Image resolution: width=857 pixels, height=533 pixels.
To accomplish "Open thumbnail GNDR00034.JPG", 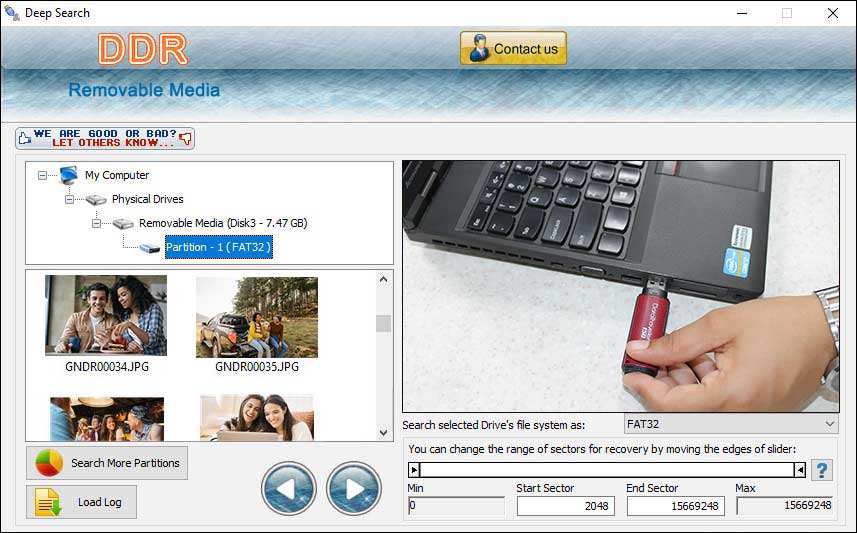I will (106, 315).
